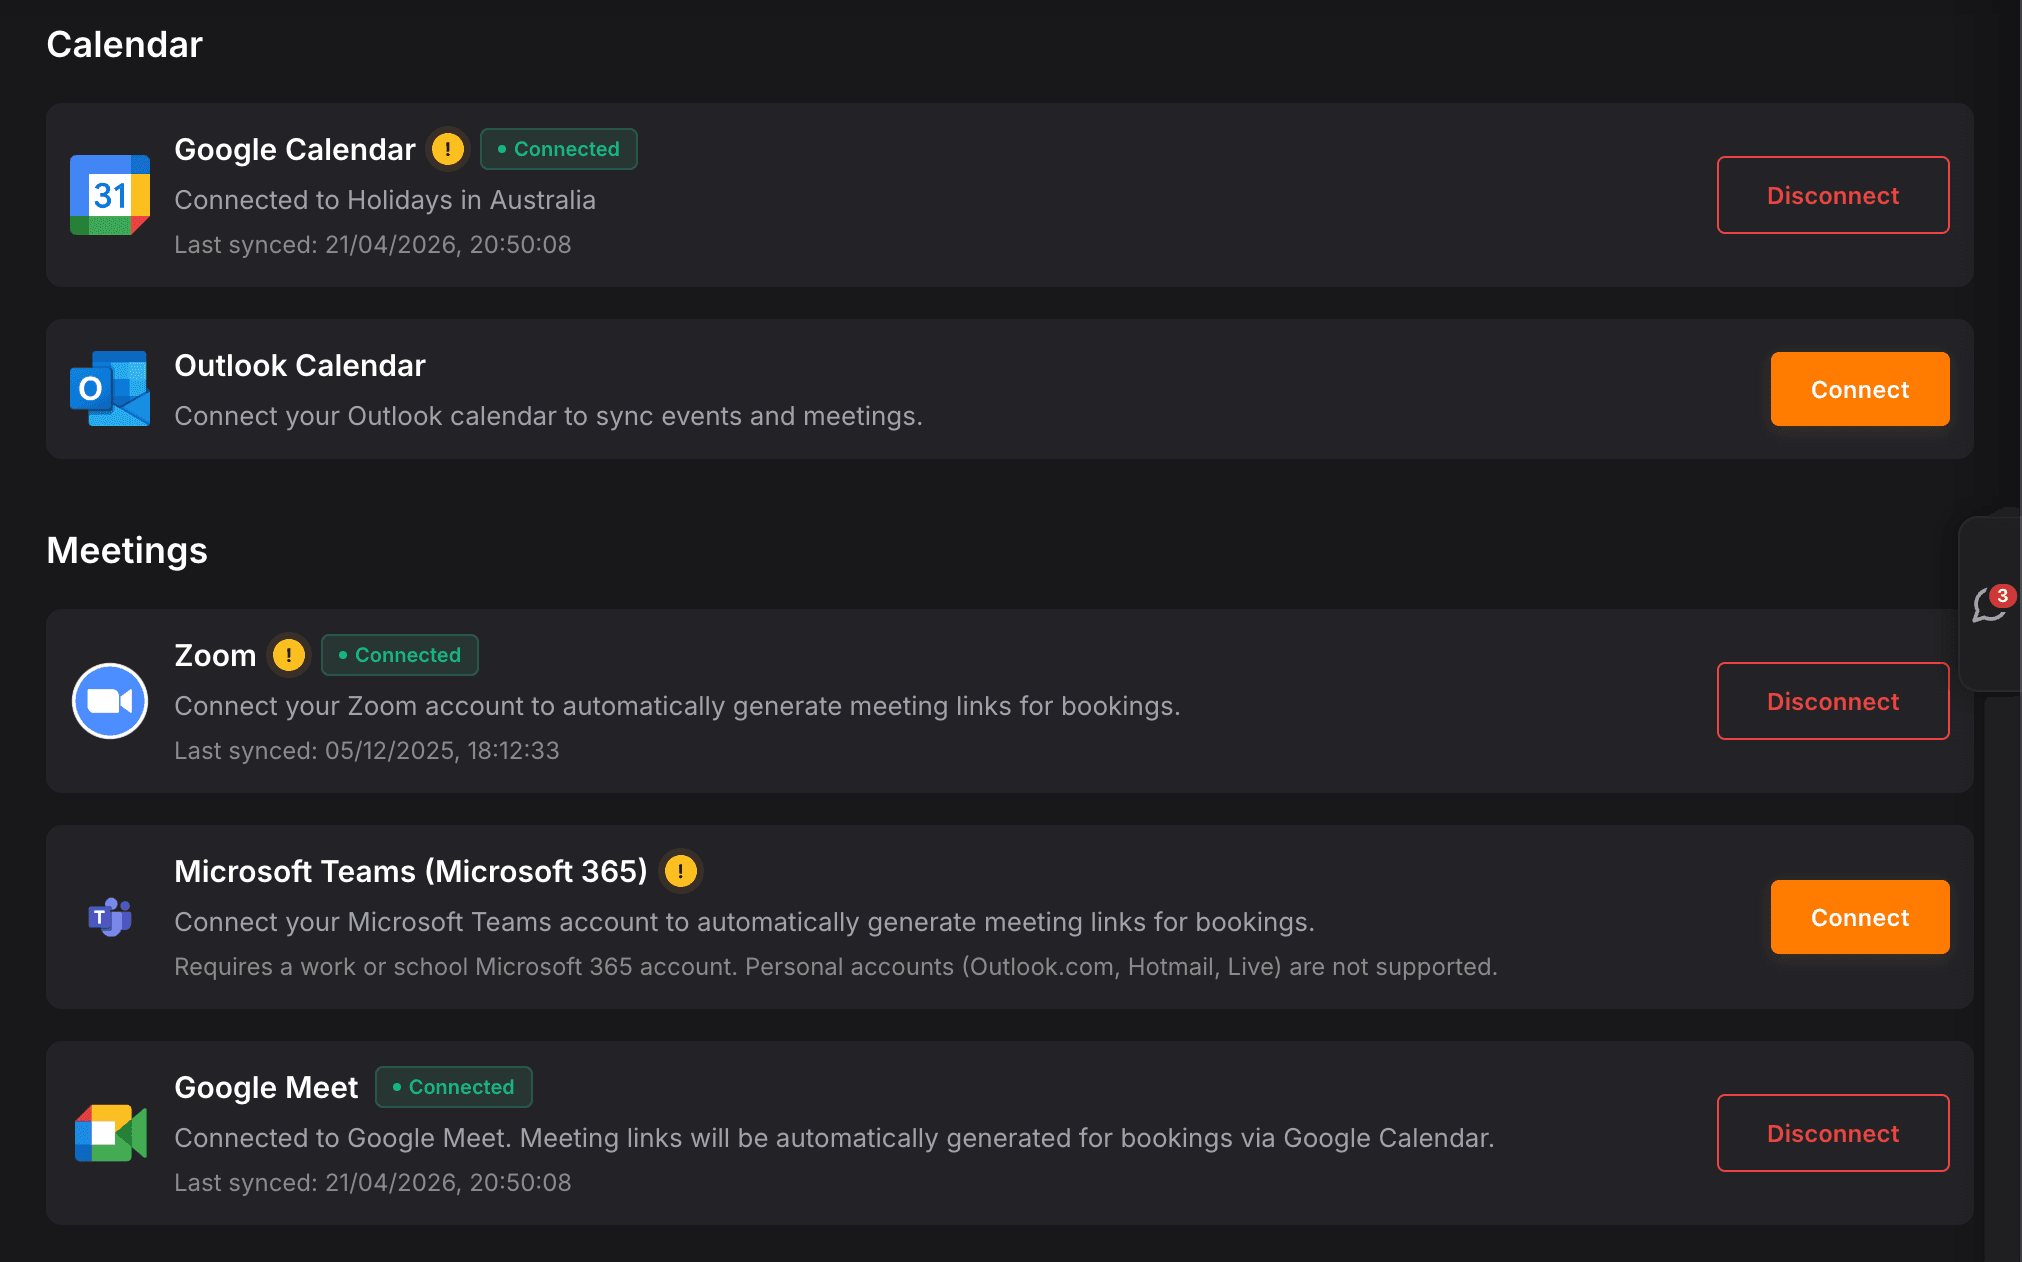Click the Outlook Calendar title

pyautogui.click(x=300, y=366)
